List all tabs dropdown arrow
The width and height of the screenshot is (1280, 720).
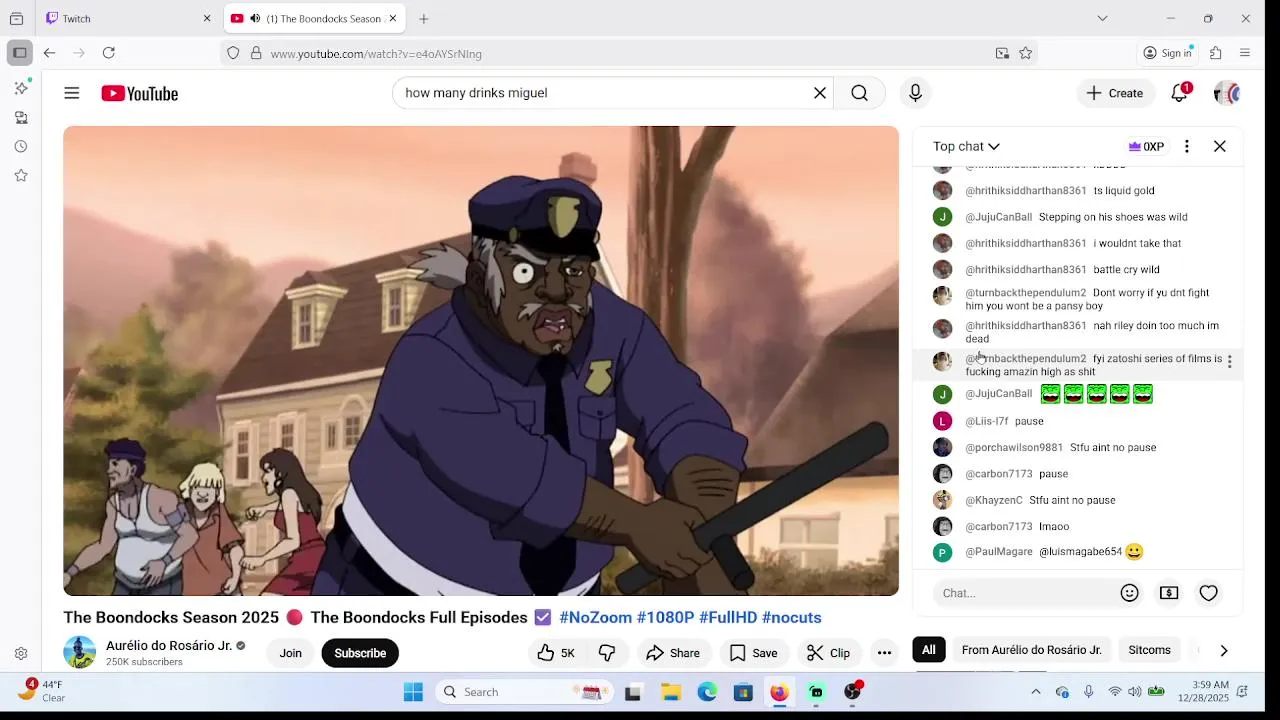click(1102, 18)
